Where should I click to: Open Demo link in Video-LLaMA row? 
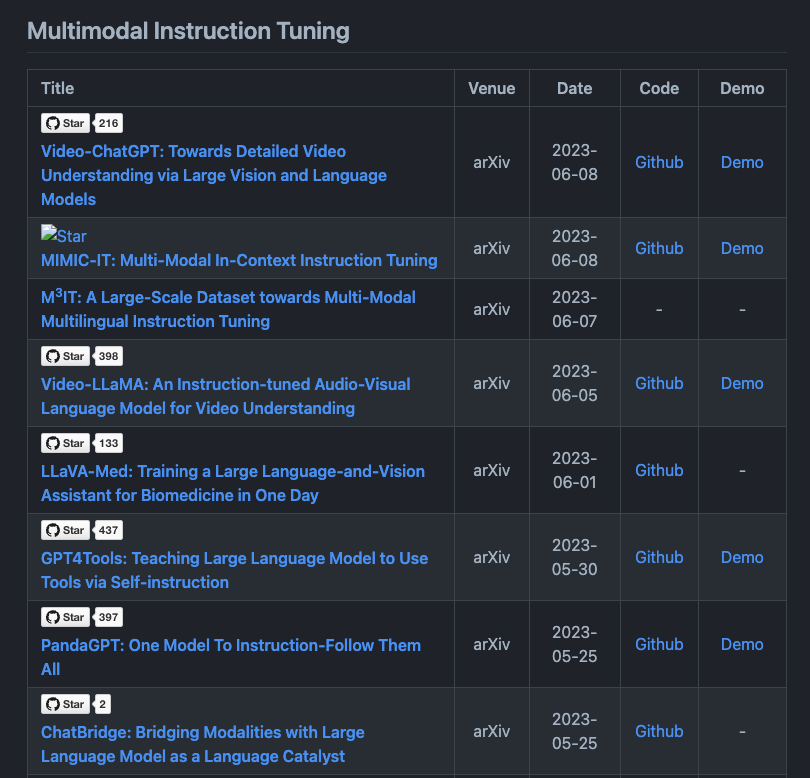point(742,383)
